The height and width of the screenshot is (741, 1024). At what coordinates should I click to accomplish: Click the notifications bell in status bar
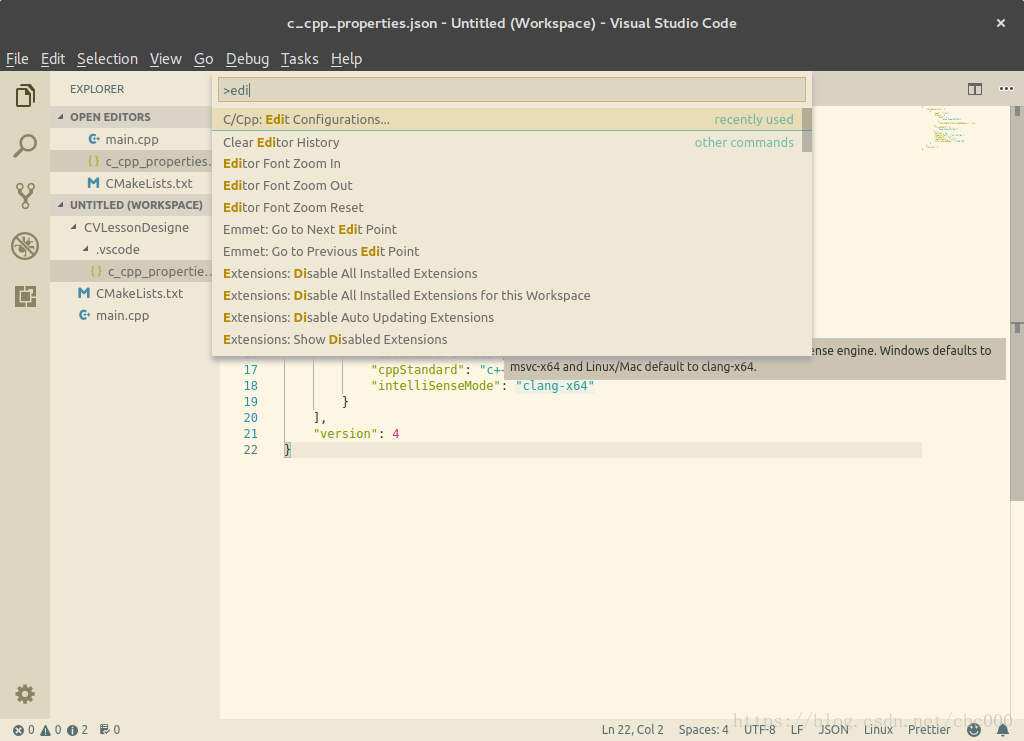click(1002, 730)
